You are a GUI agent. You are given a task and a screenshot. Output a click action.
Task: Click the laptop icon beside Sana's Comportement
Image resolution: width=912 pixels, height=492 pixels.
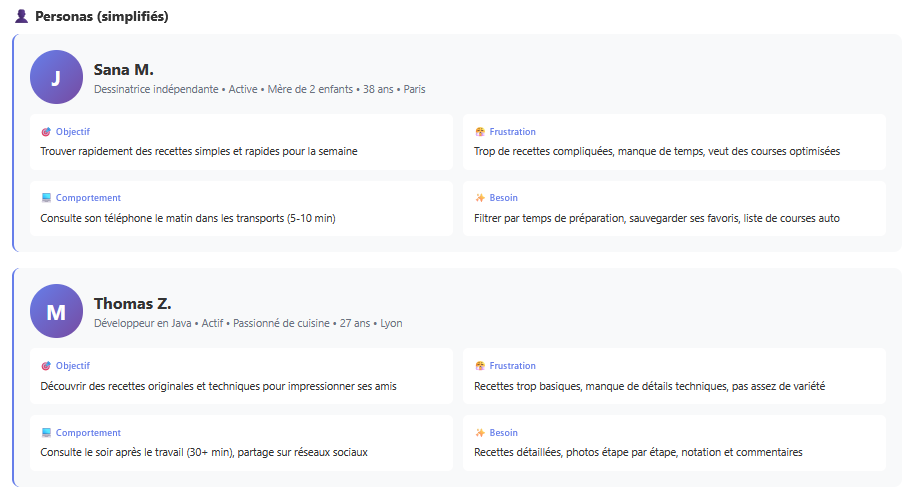[x=46, y=198]
